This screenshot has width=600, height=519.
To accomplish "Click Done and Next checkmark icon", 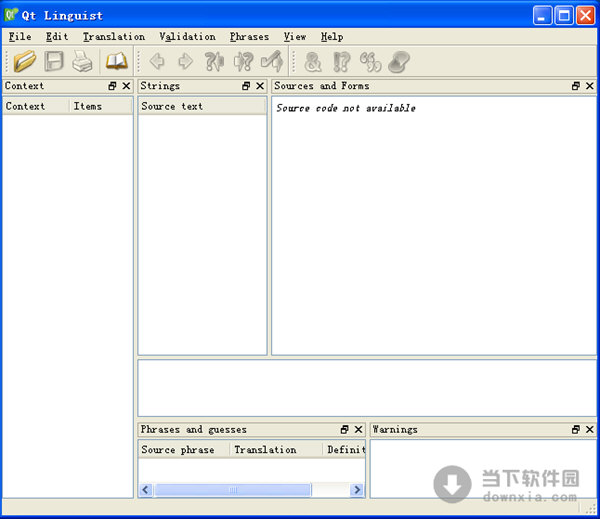I will (x=272, y=61).
